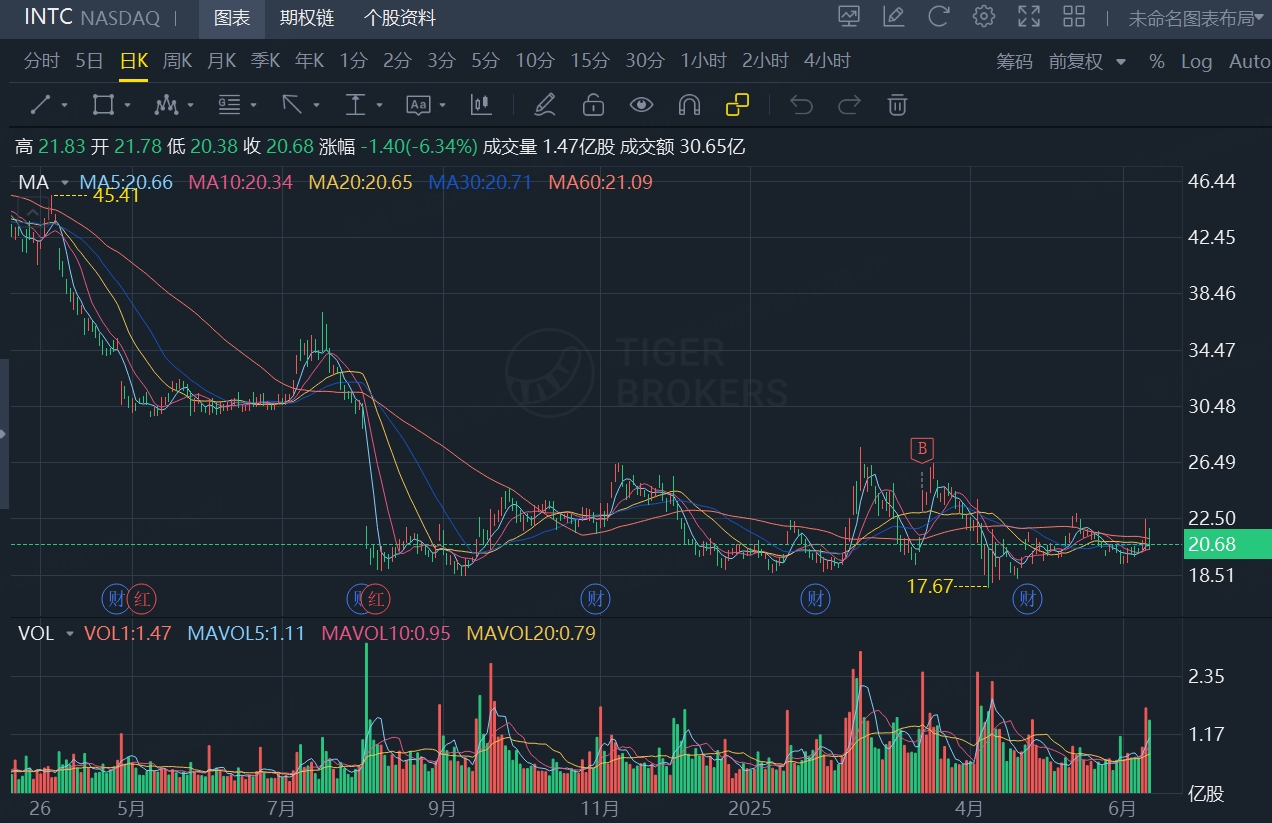Click the B trade marker on chart
Screen dimensions: 1272x823
pos(922,449)
